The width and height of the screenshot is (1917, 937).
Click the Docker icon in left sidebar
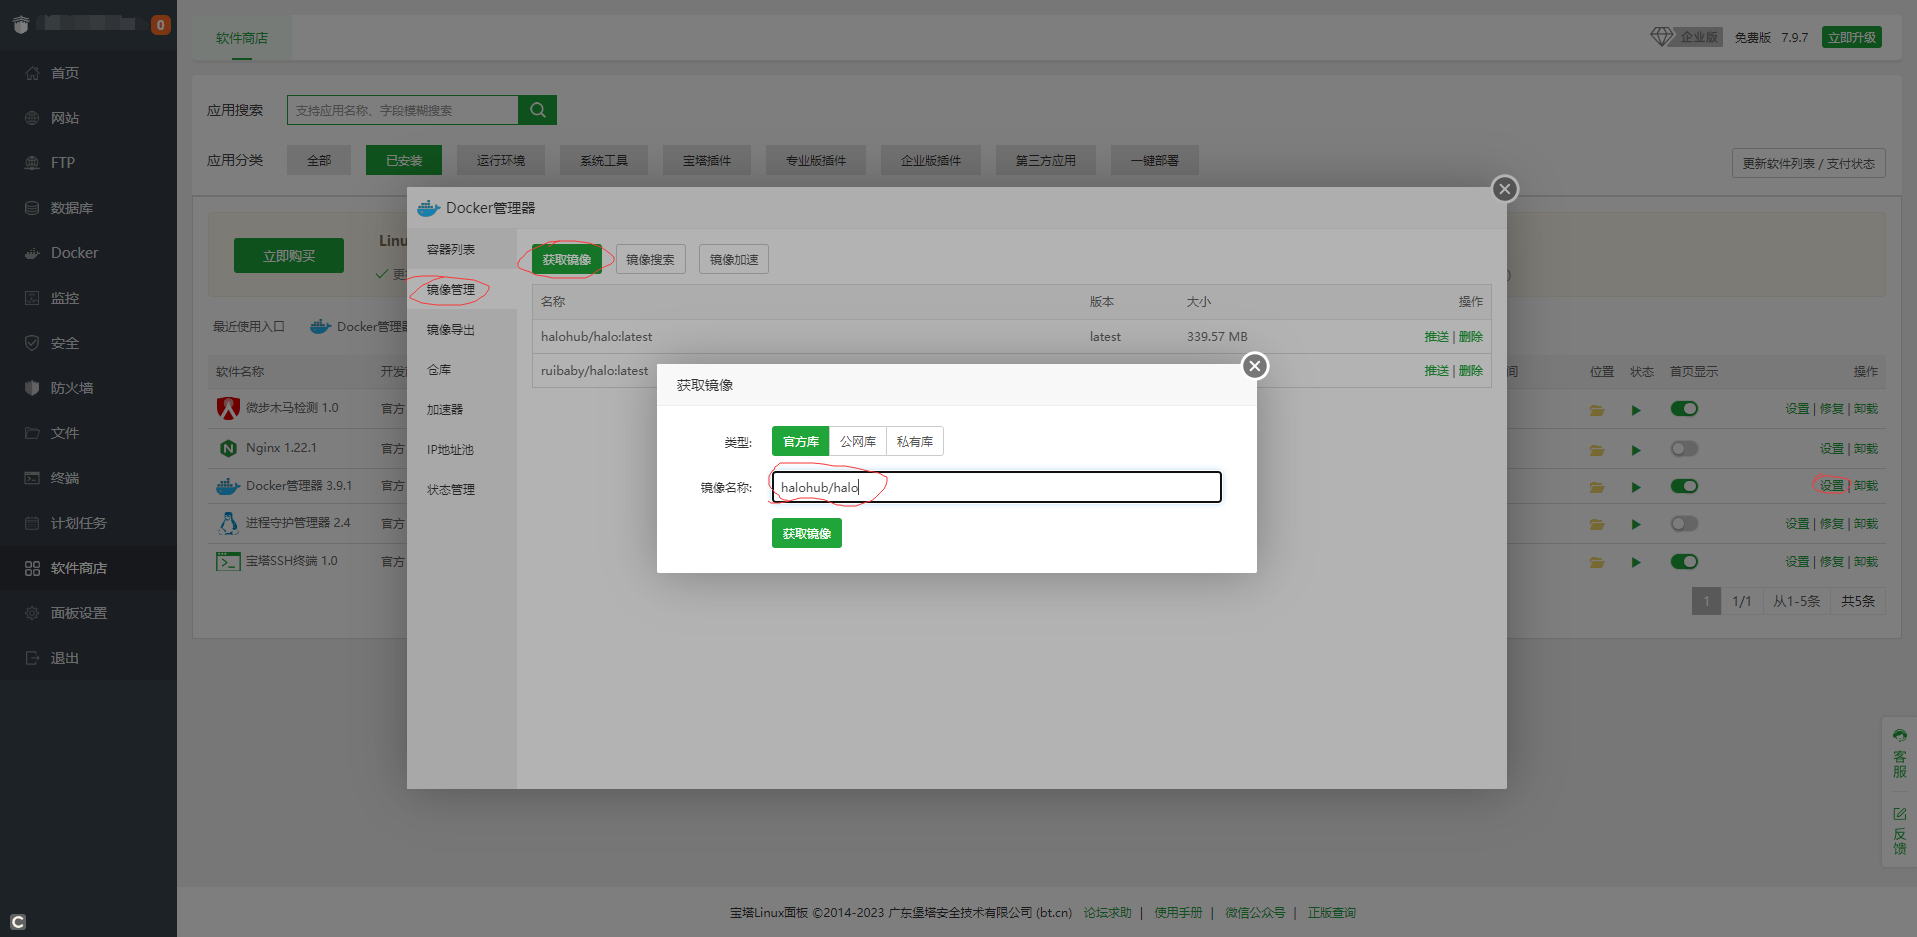(x=32, y=253)
